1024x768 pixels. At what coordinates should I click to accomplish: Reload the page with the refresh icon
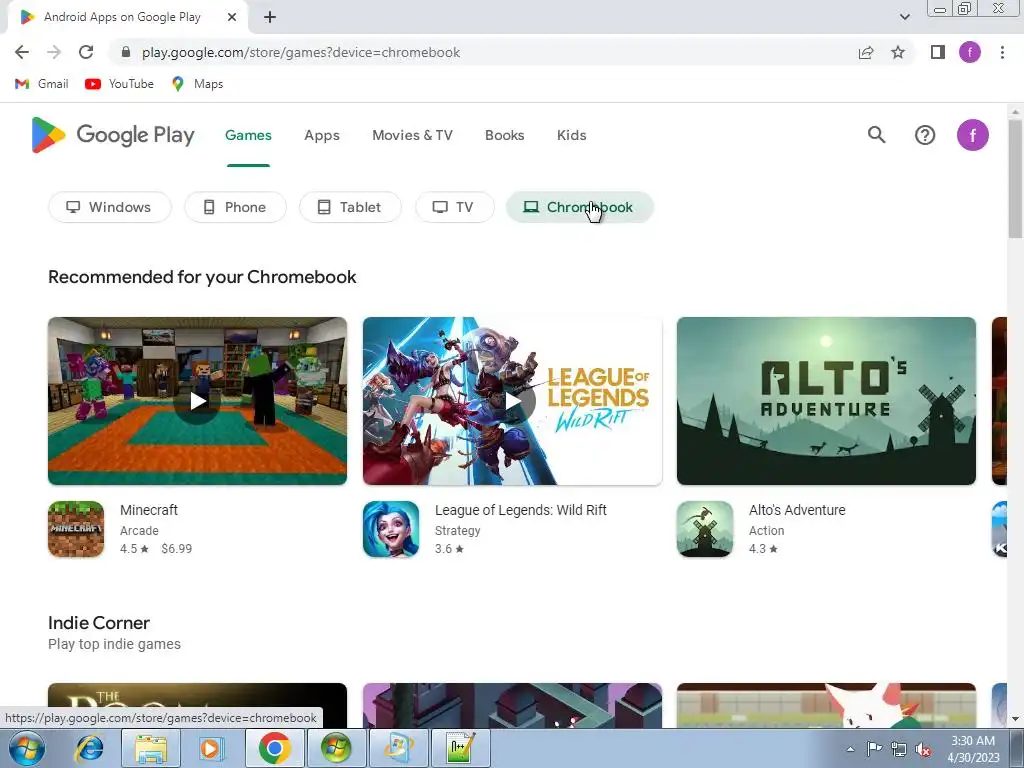pos(86,52)
